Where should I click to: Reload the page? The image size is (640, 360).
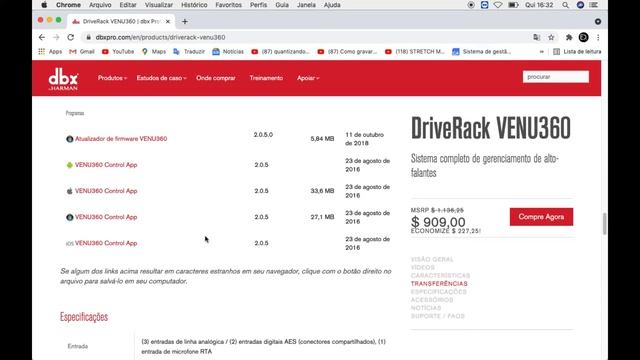(x=71, y=37)
